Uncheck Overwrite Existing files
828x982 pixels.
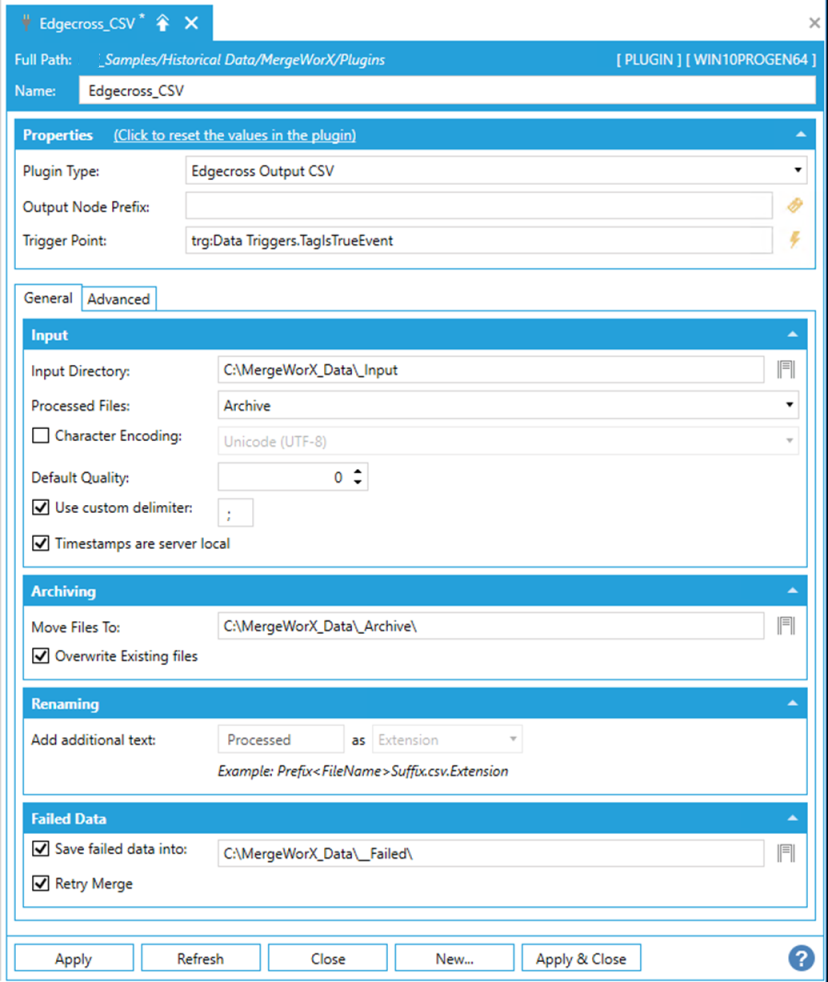coord(41,656)
